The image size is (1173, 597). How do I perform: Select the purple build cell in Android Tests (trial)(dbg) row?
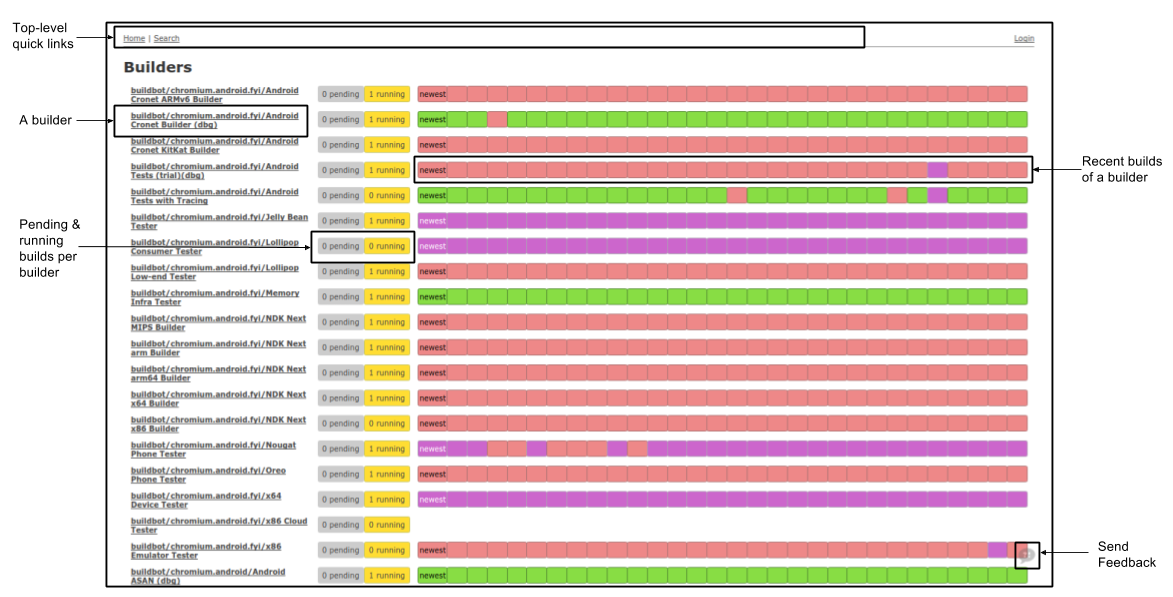coord(937,170)
